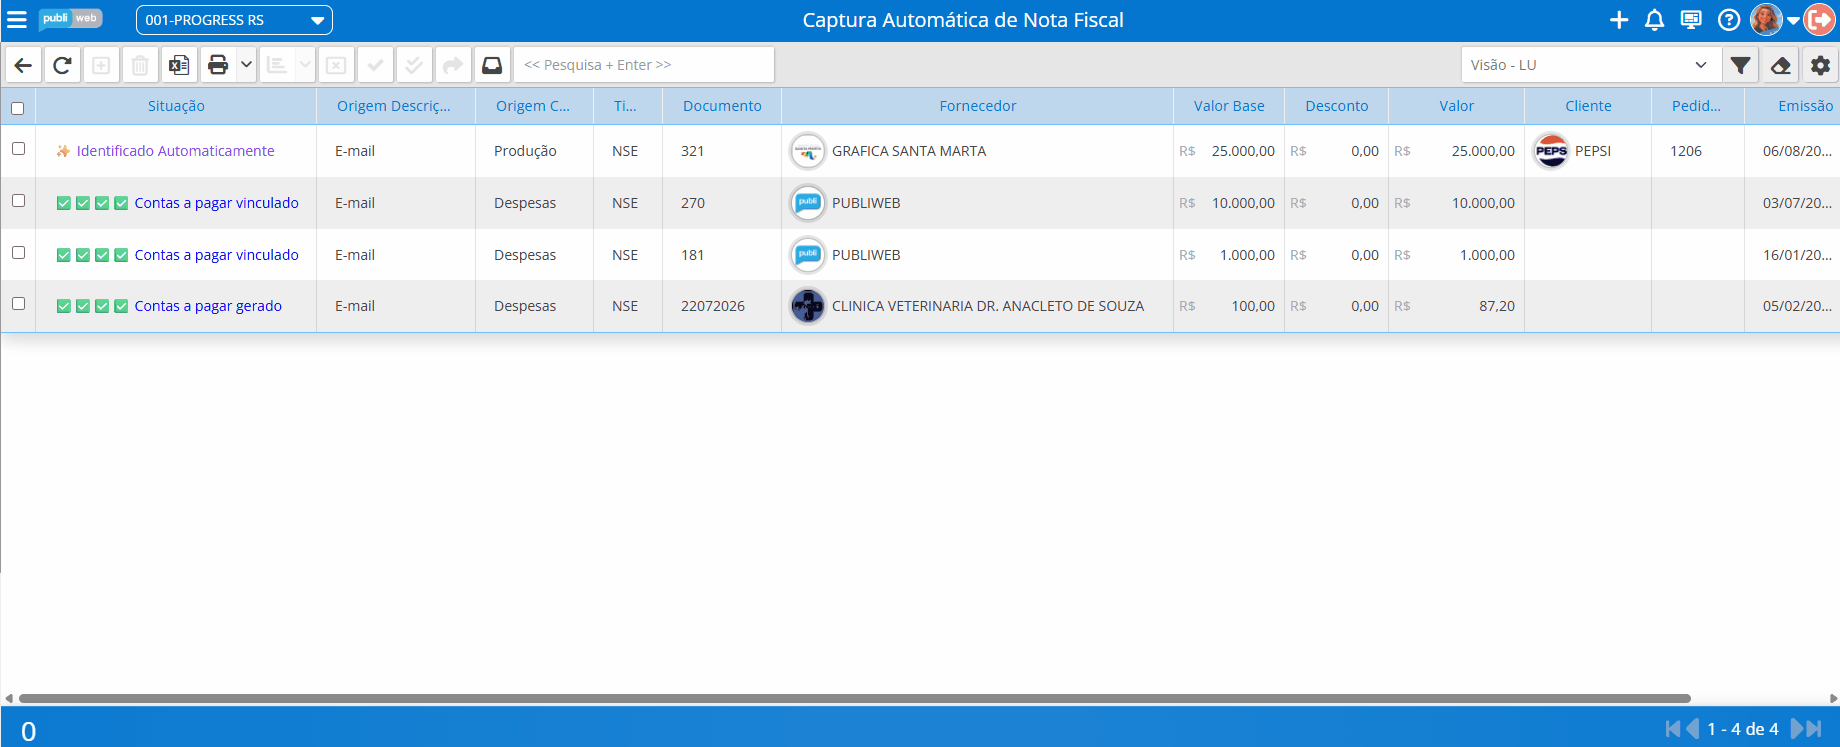Refresh the invoice list
This screenshot has width=1840, height=747.
[x=62, y=65]
